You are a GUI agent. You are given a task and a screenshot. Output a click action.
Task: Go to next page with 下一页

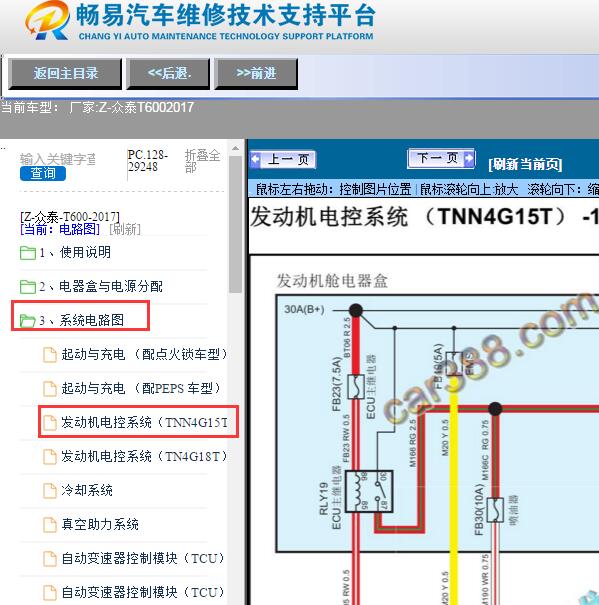coord(441,158)
